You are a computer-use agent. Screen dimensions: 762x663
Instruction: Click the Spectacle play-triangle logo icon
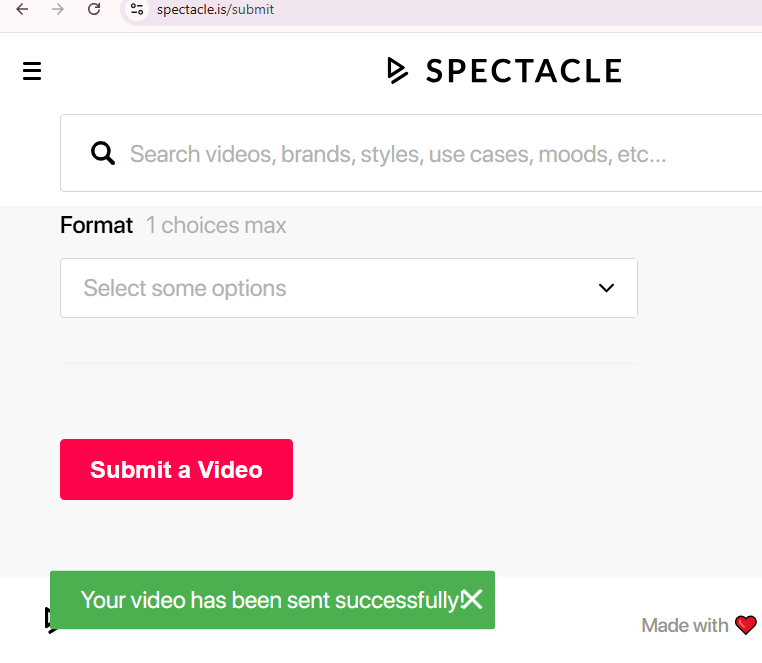(x=398, y=70)
